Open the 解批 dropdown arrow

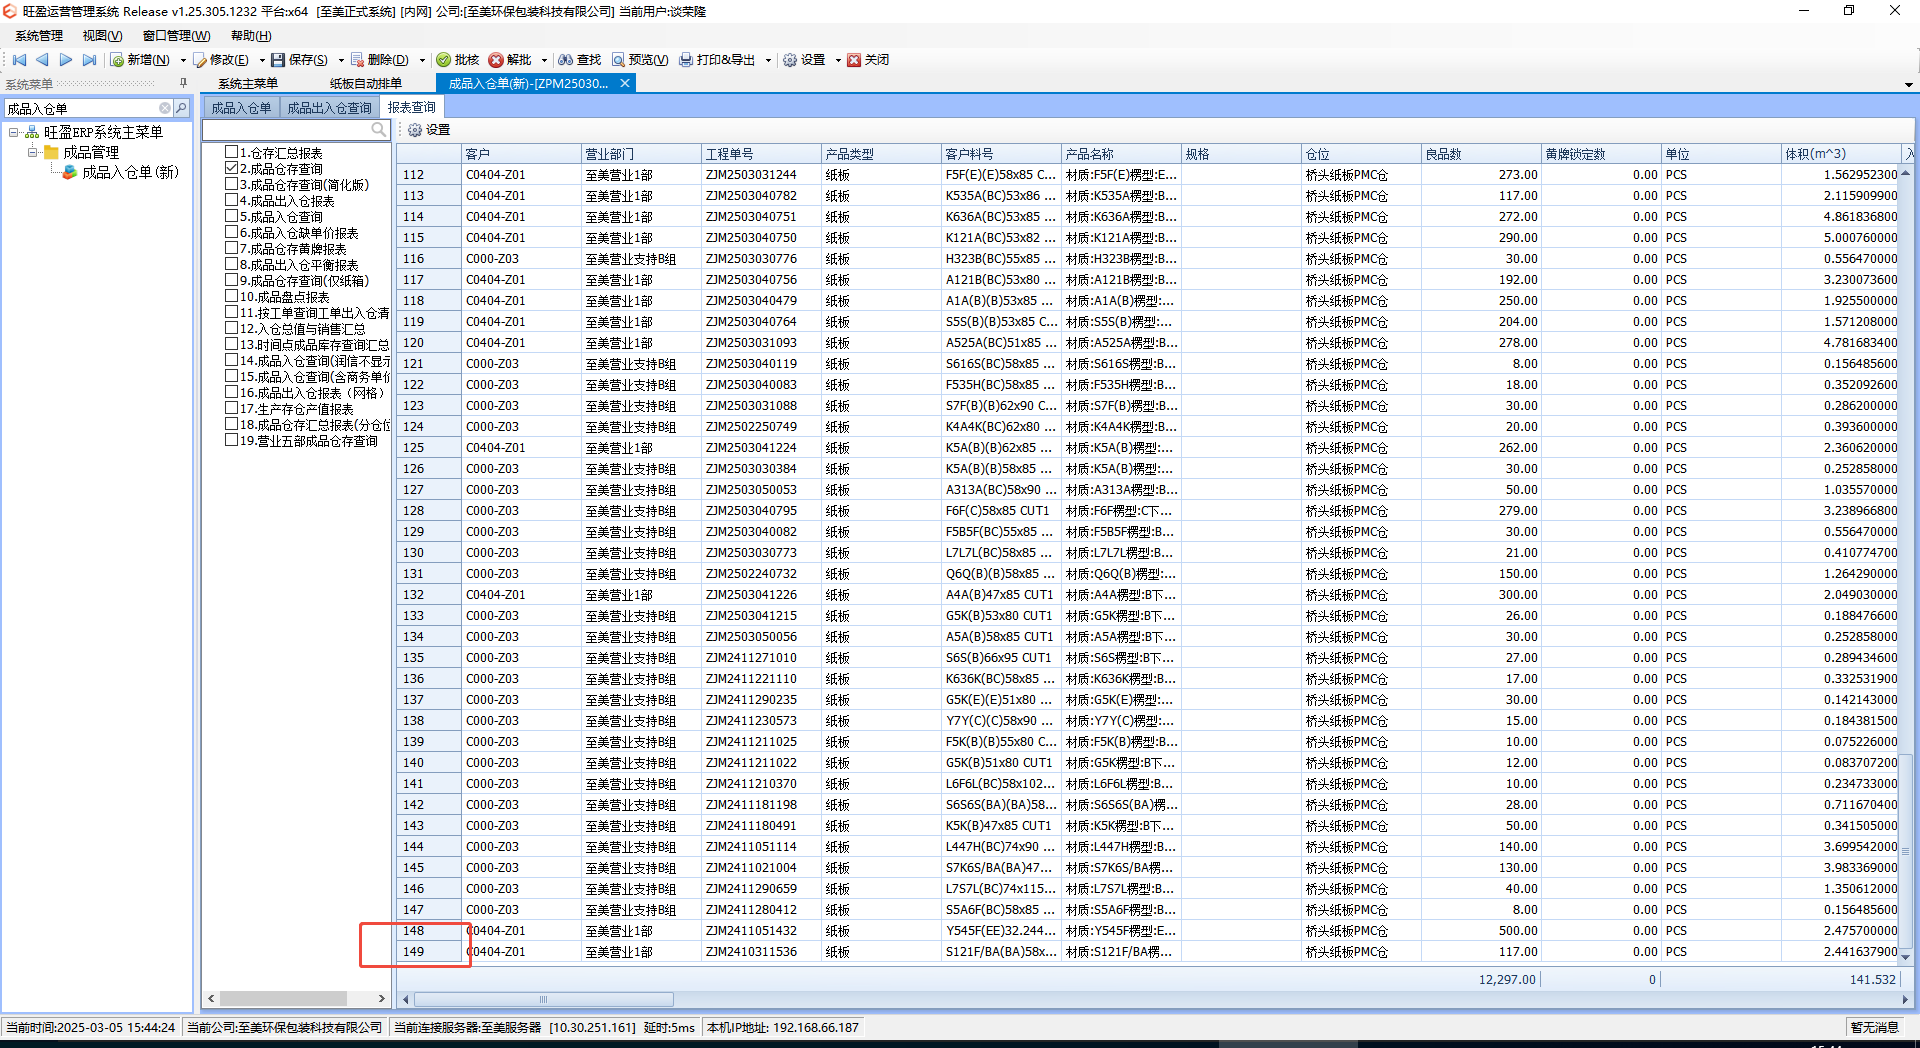544,60
